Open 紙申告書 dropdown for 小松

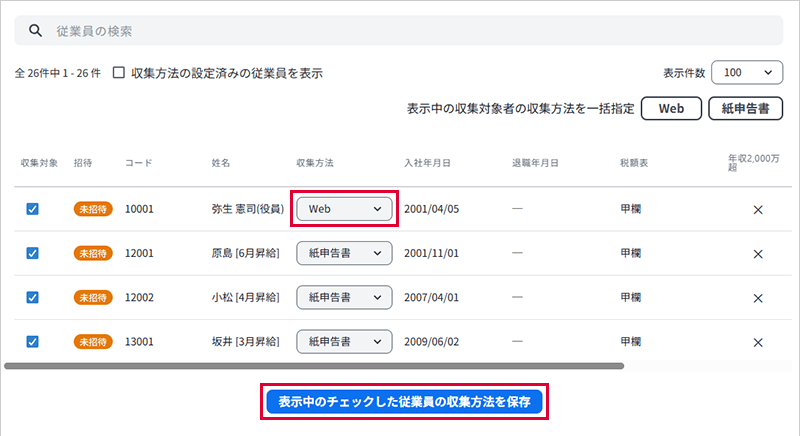(x=344, y=298)
